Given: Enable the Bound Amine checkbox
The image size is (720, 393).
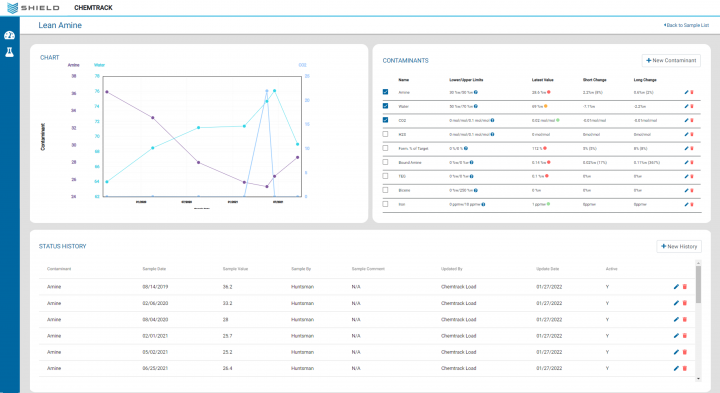Looking at the screenshot, I should pos(385,162).
